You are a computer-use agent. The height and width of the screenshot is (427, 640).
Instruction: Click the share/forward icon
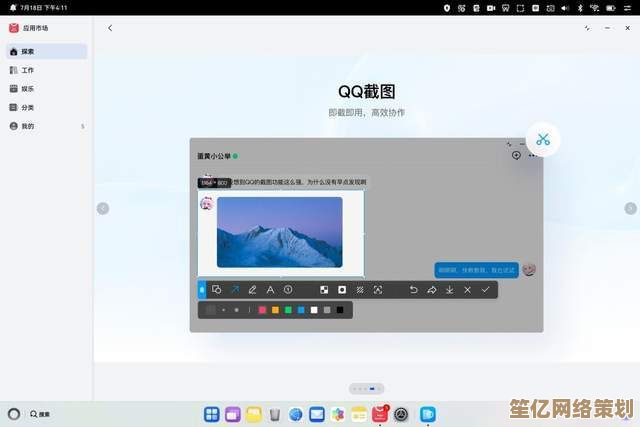[x=431, y=290]
